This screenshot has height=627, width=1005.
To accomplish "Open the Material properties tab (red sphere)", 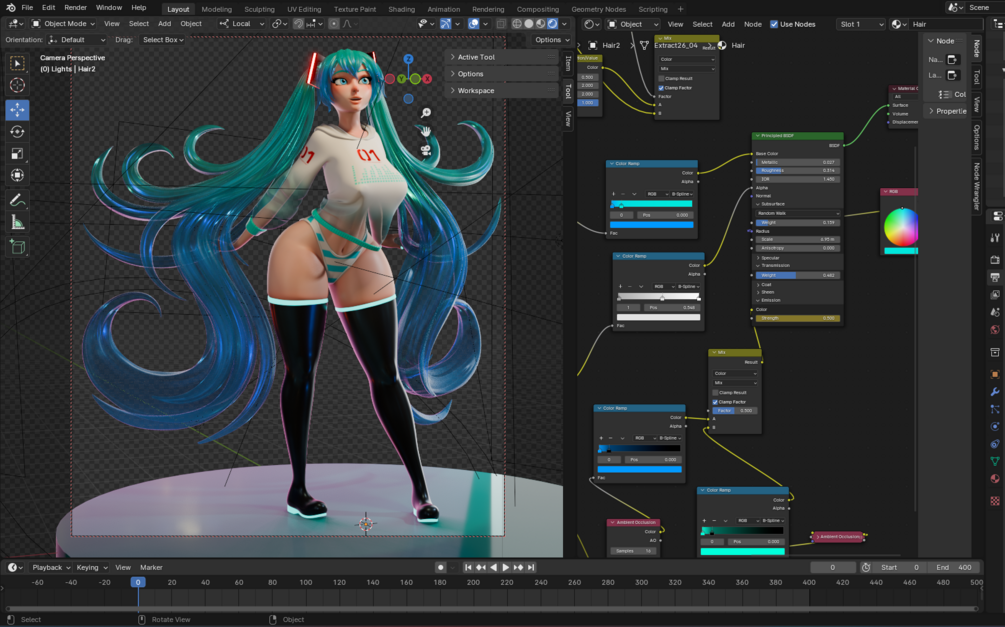I will click(995, 478).
